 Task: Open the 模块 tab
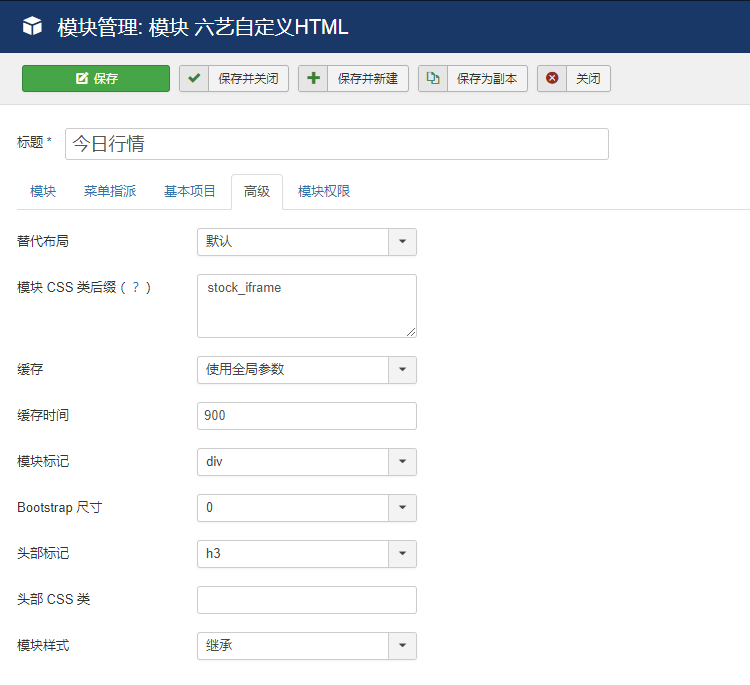(43, 192)
